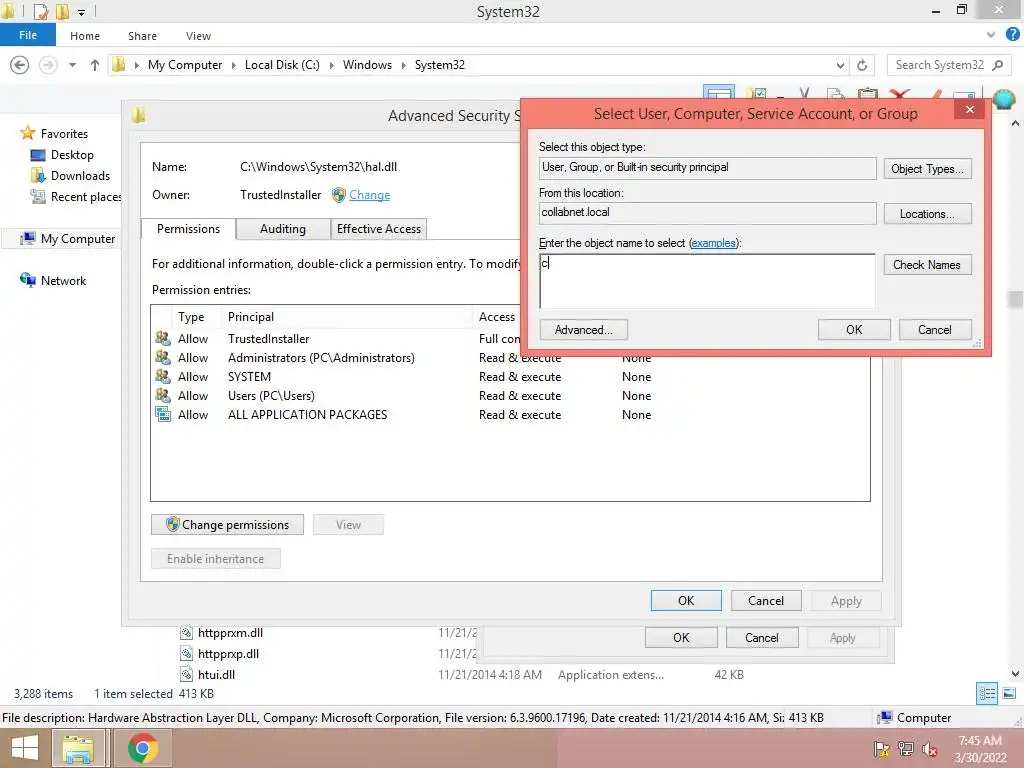Open the File ribbon menu

[28, 35]
